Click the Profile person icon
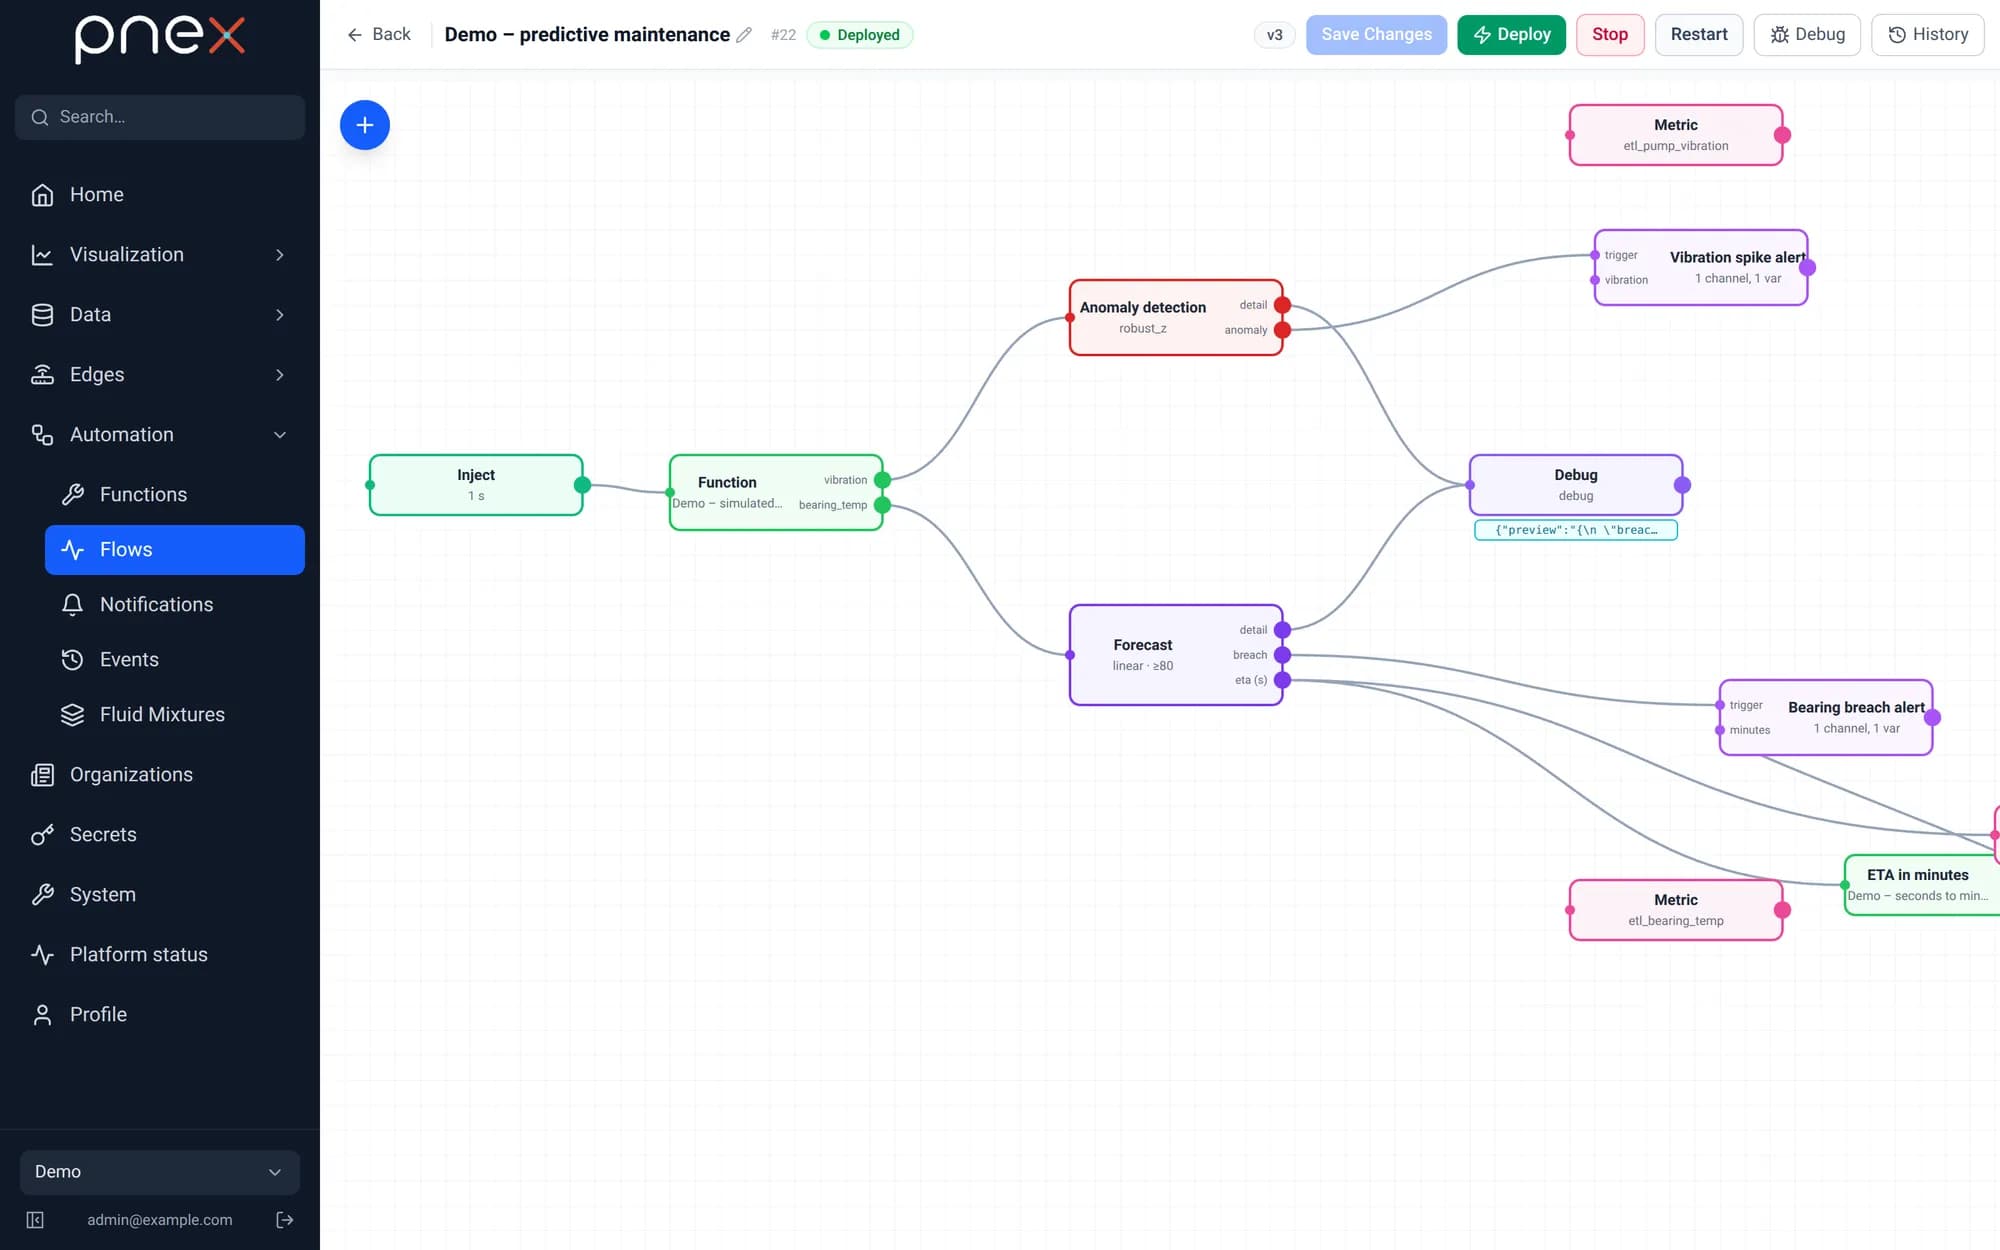This screenshot has height=1250, width=2000. pyautogui.click(x=42, y=1014)
